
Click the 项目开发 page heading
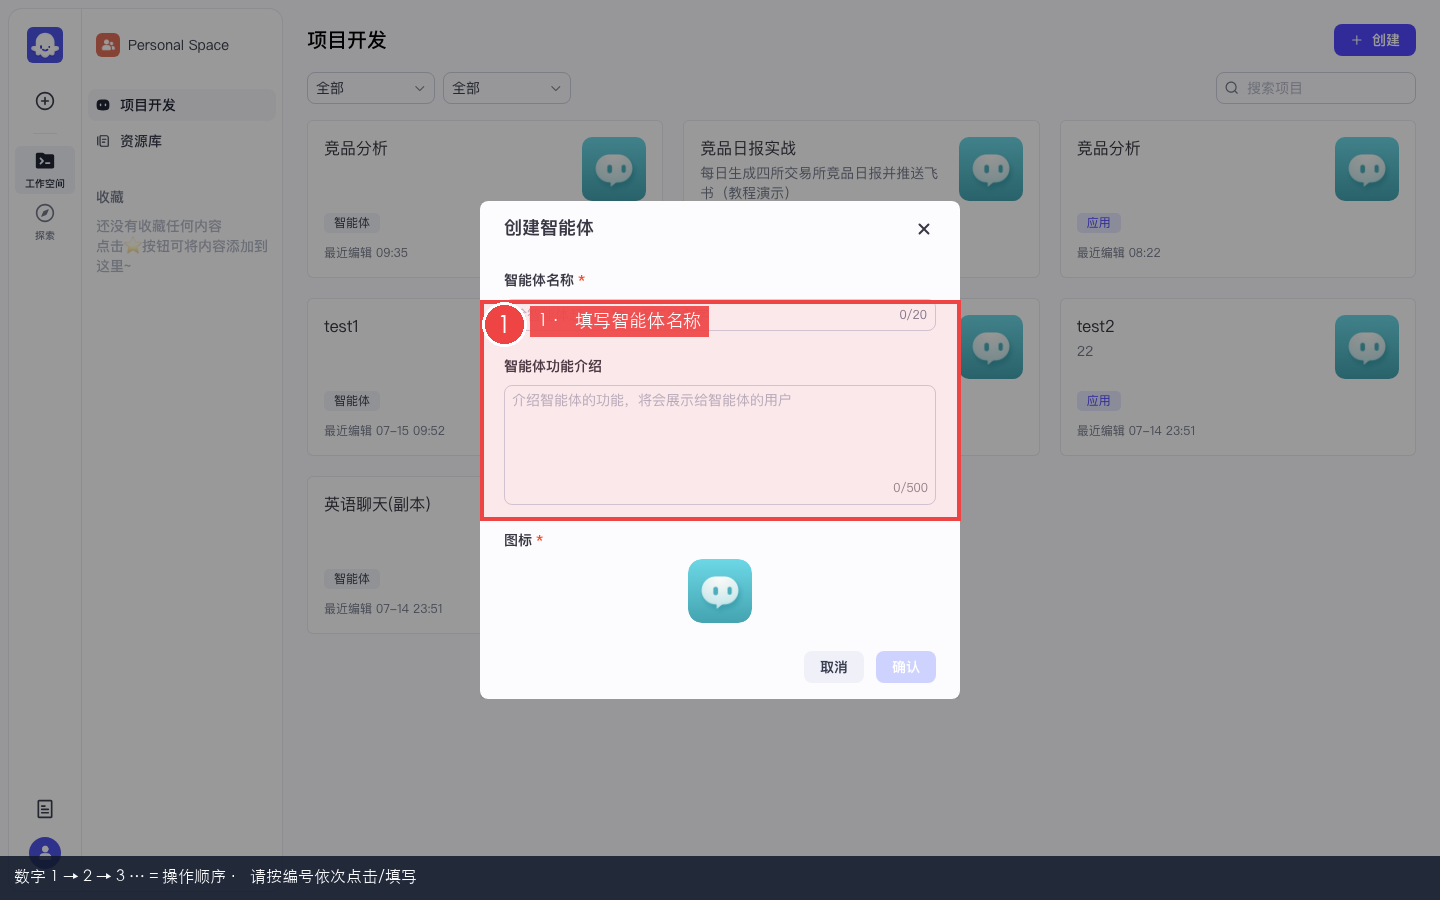point(347,40)
